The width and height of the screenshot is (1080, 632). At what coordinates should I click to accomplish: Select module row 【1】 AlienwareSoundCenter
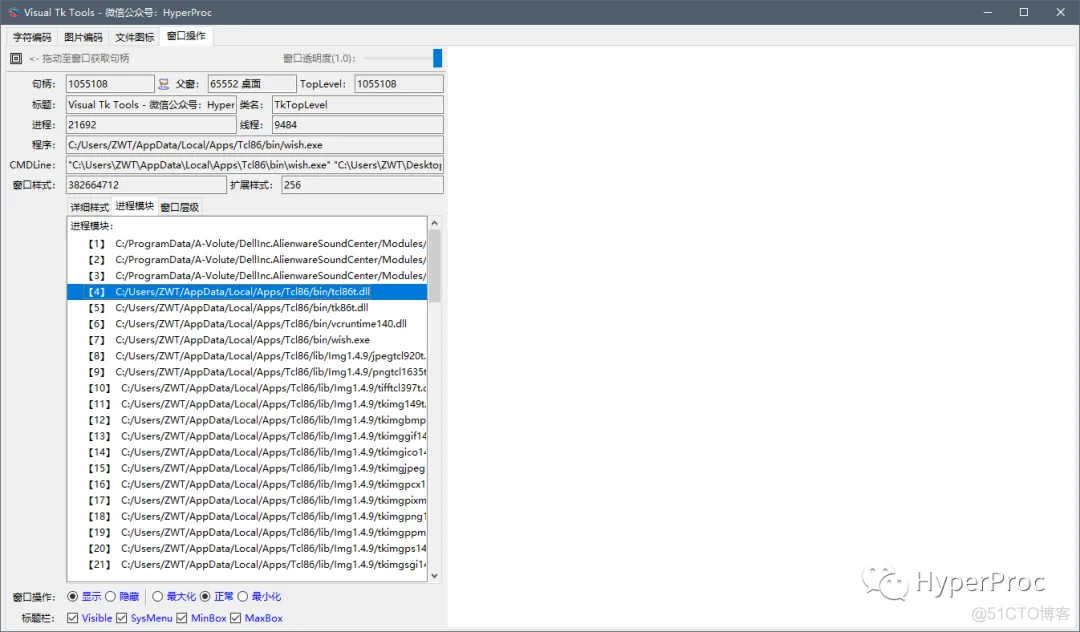(247, 244)
